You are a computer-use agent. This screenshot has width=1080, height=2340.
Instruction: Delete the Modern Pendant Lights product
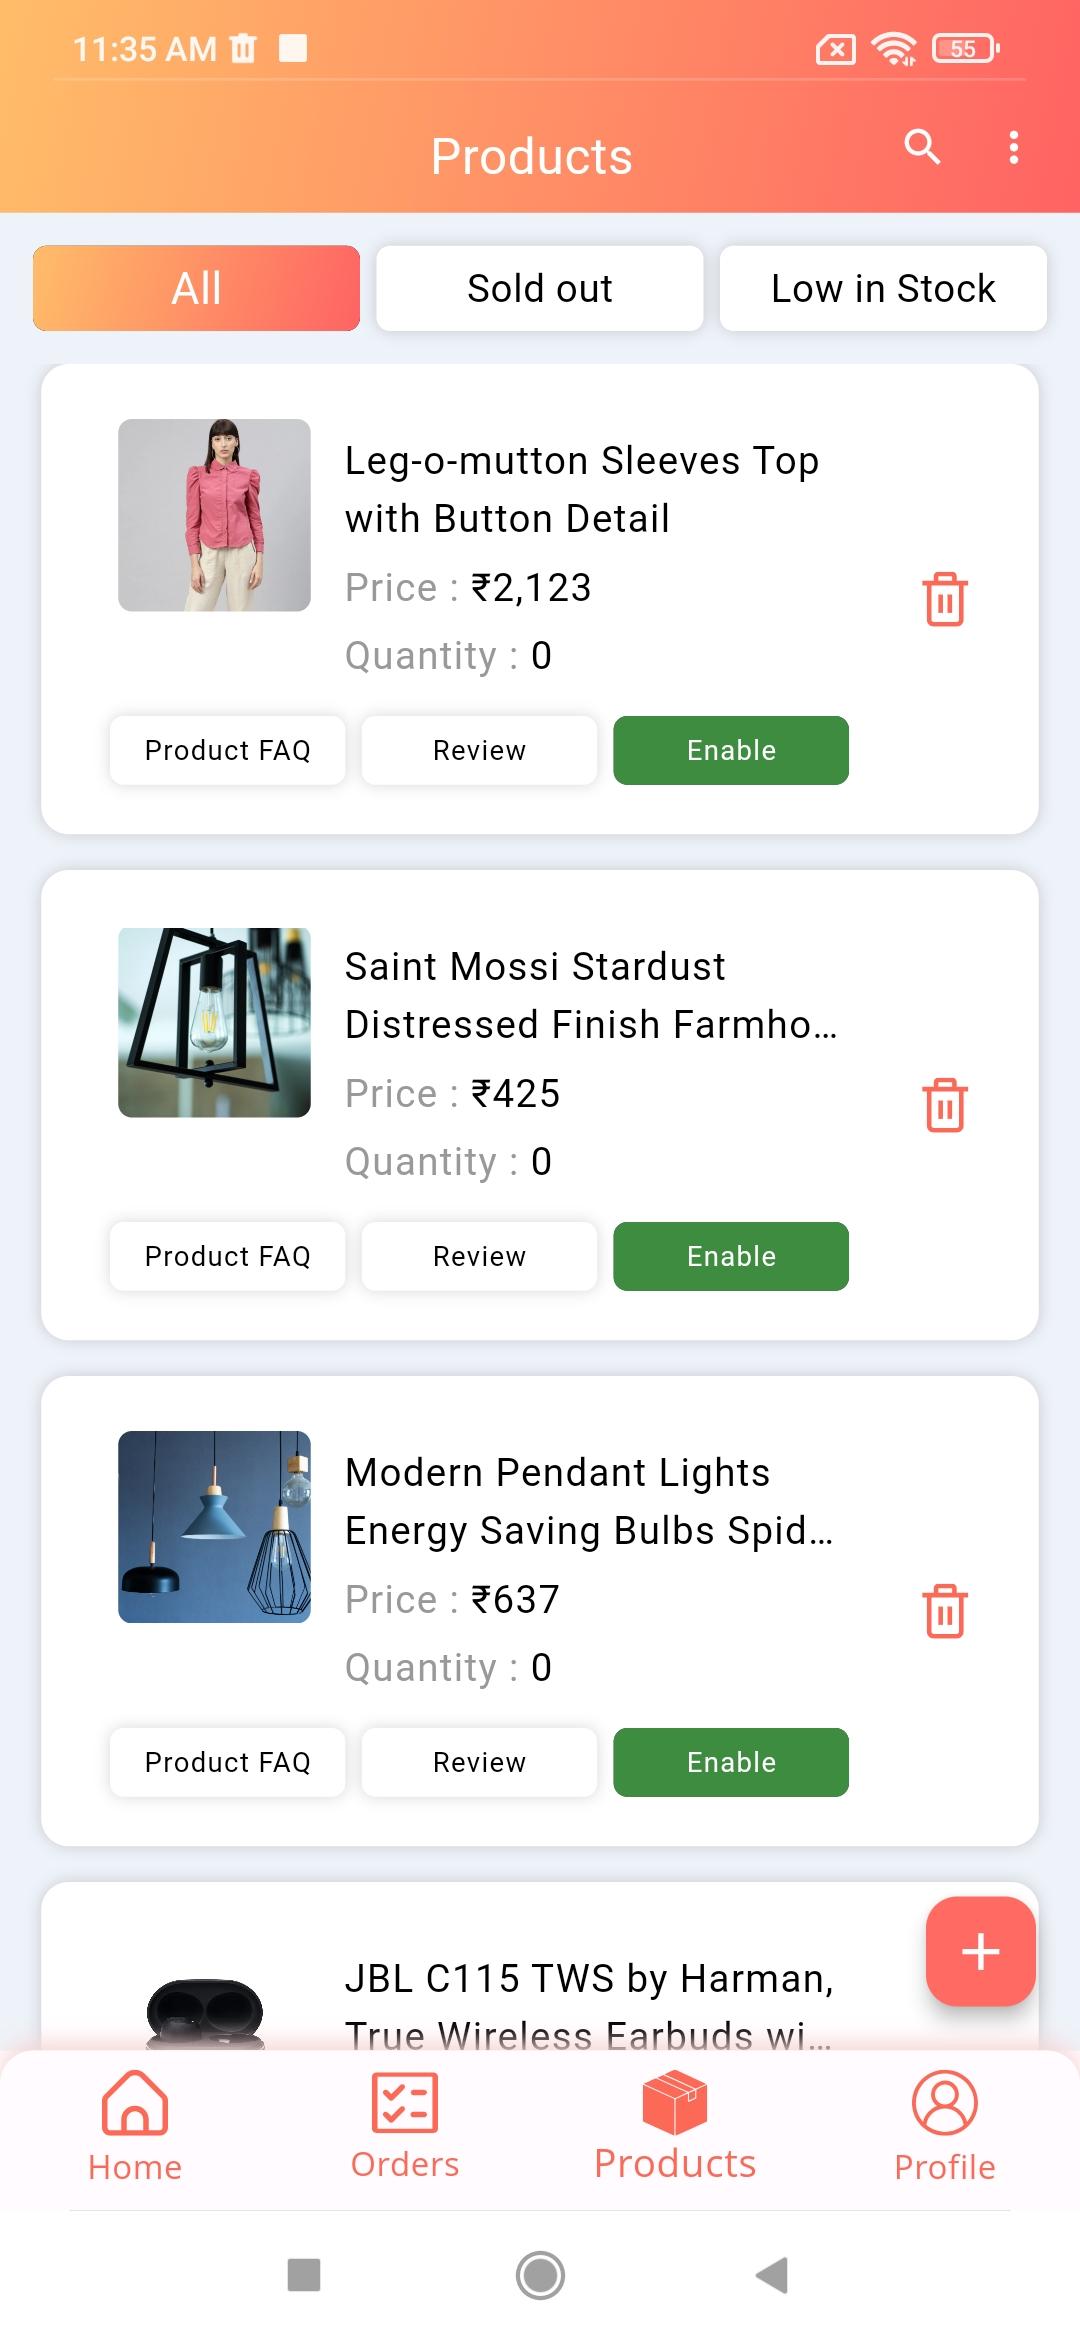click(945, 1611)
